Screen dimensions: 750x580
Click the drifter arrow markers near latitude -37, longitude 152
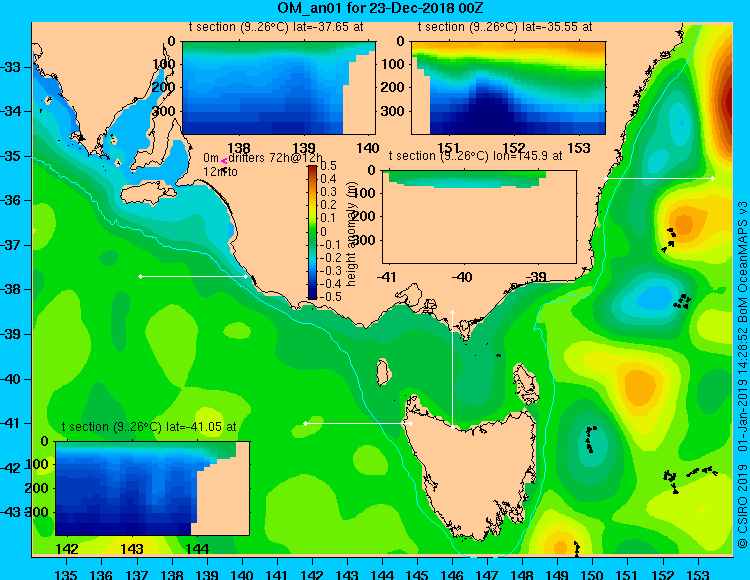tap(670, 240)
